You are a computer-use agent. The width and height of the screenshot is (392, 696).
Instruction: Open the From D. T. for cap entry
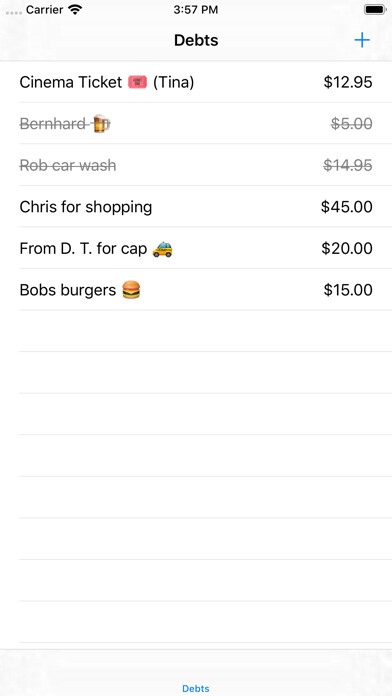pyautogui.click(x=196, y=248)
